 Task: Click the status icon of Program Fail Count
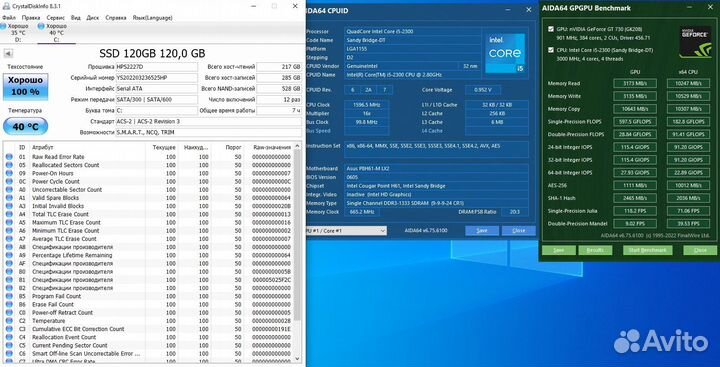point(9,296)
